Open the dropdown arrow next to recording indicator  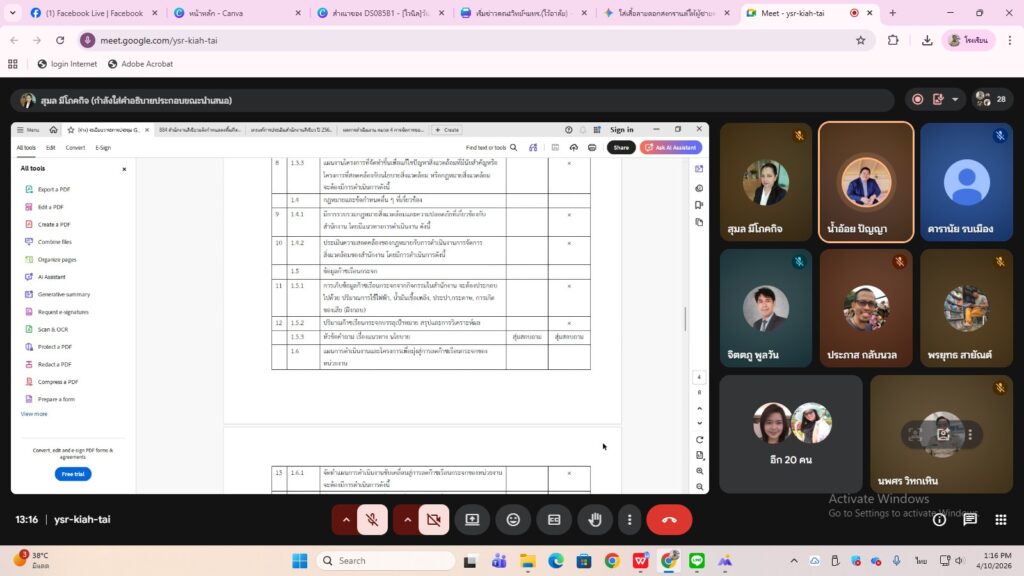[956, 100]
